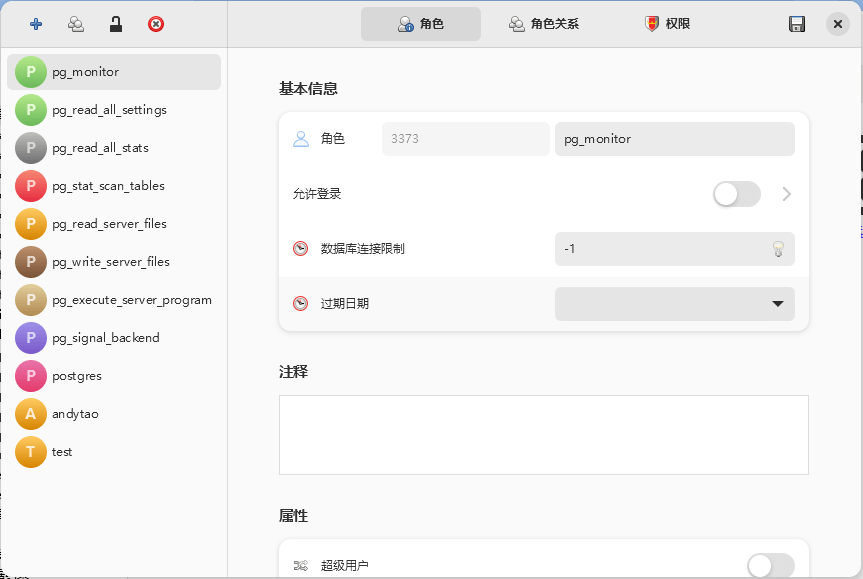Click the expiry date combo box arrow

click(x=777, y=303)
